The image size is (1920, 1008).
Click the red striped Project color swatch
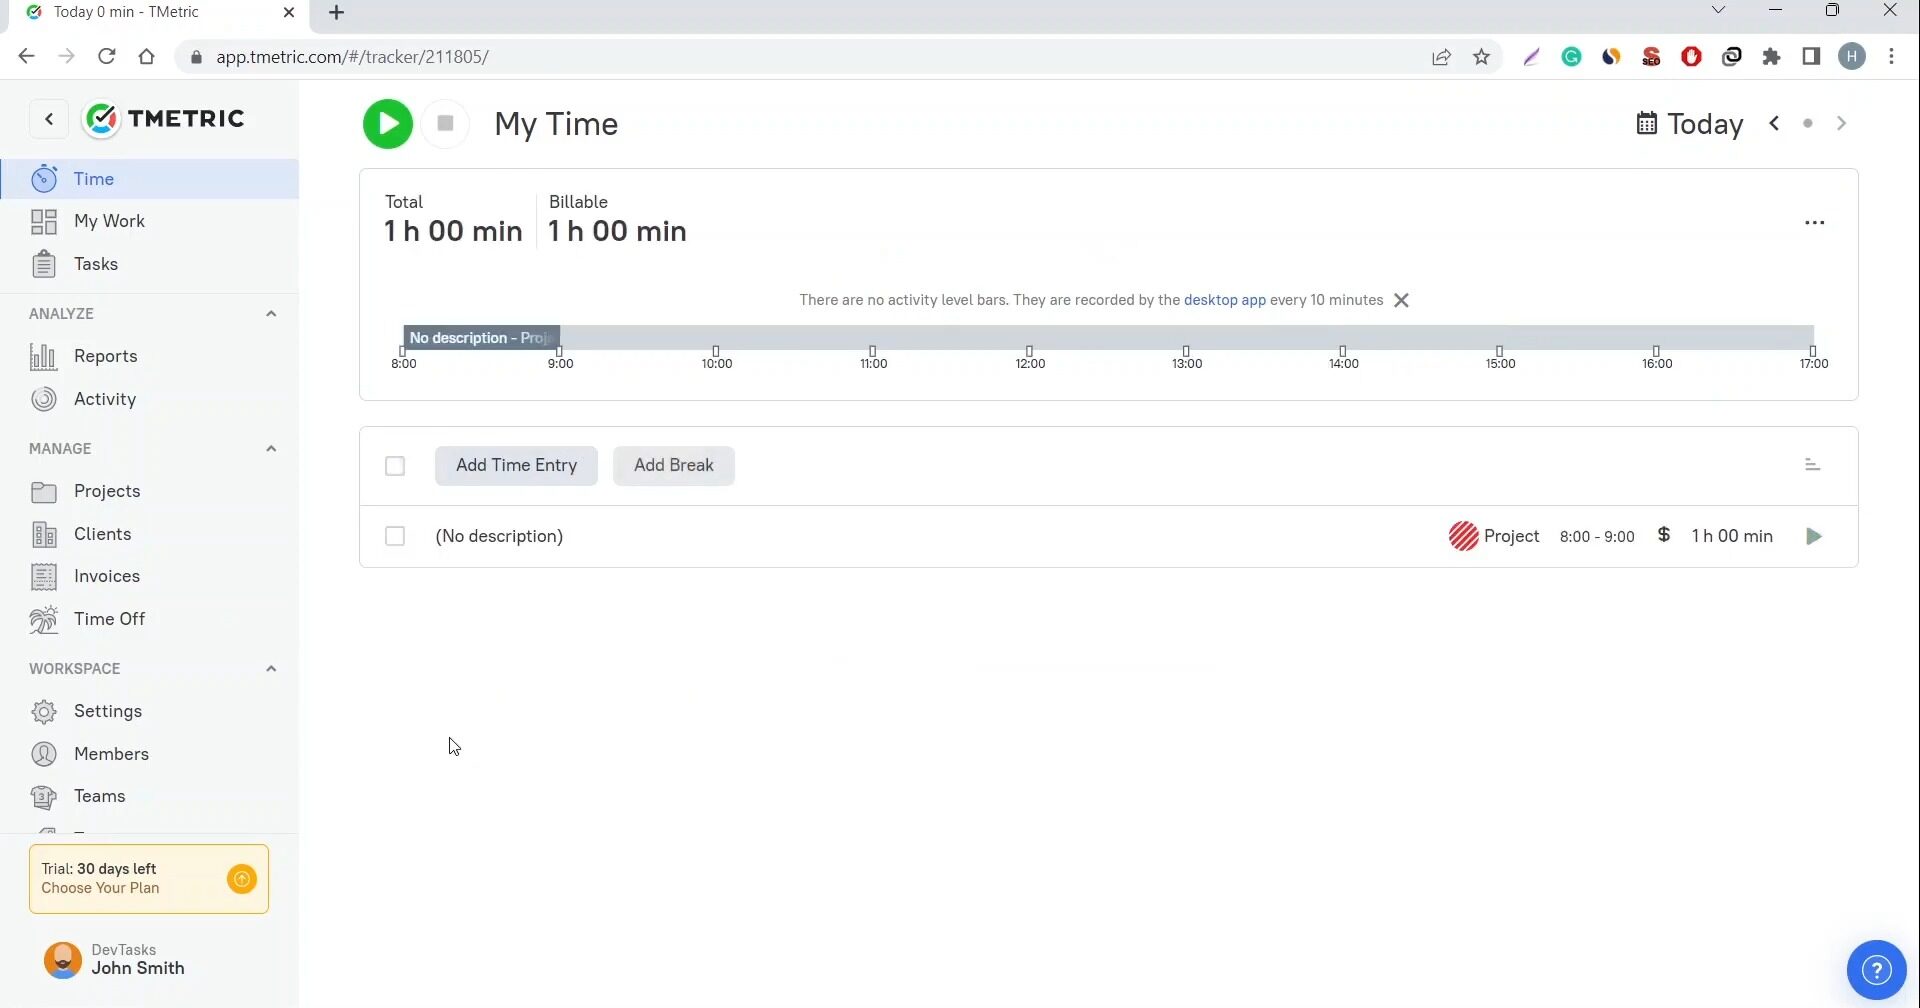tap(1464, 535)
